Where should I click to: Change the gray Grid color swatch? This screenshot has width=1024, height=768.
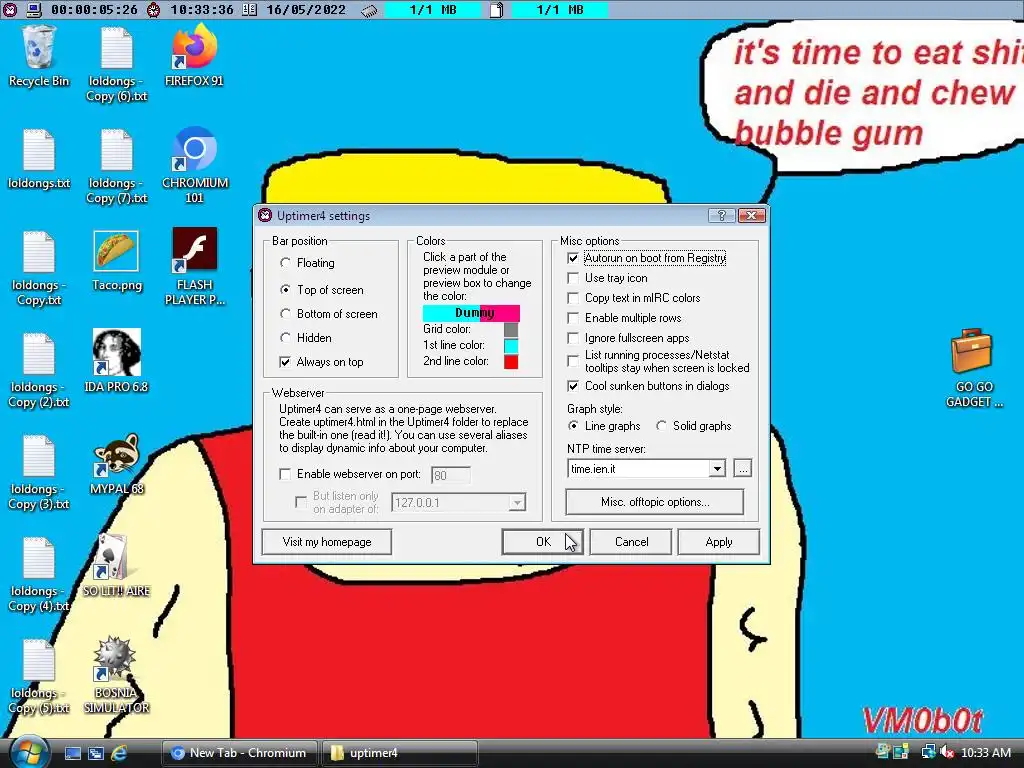(511, 329)
